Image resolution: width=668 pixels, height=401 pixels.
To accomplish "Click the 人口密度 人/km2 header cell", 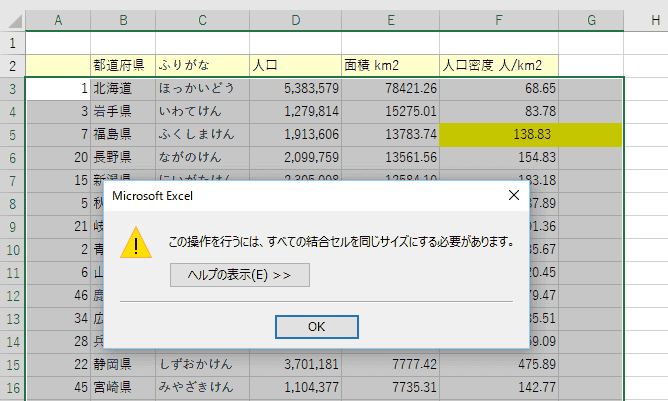I will point(499,66).
